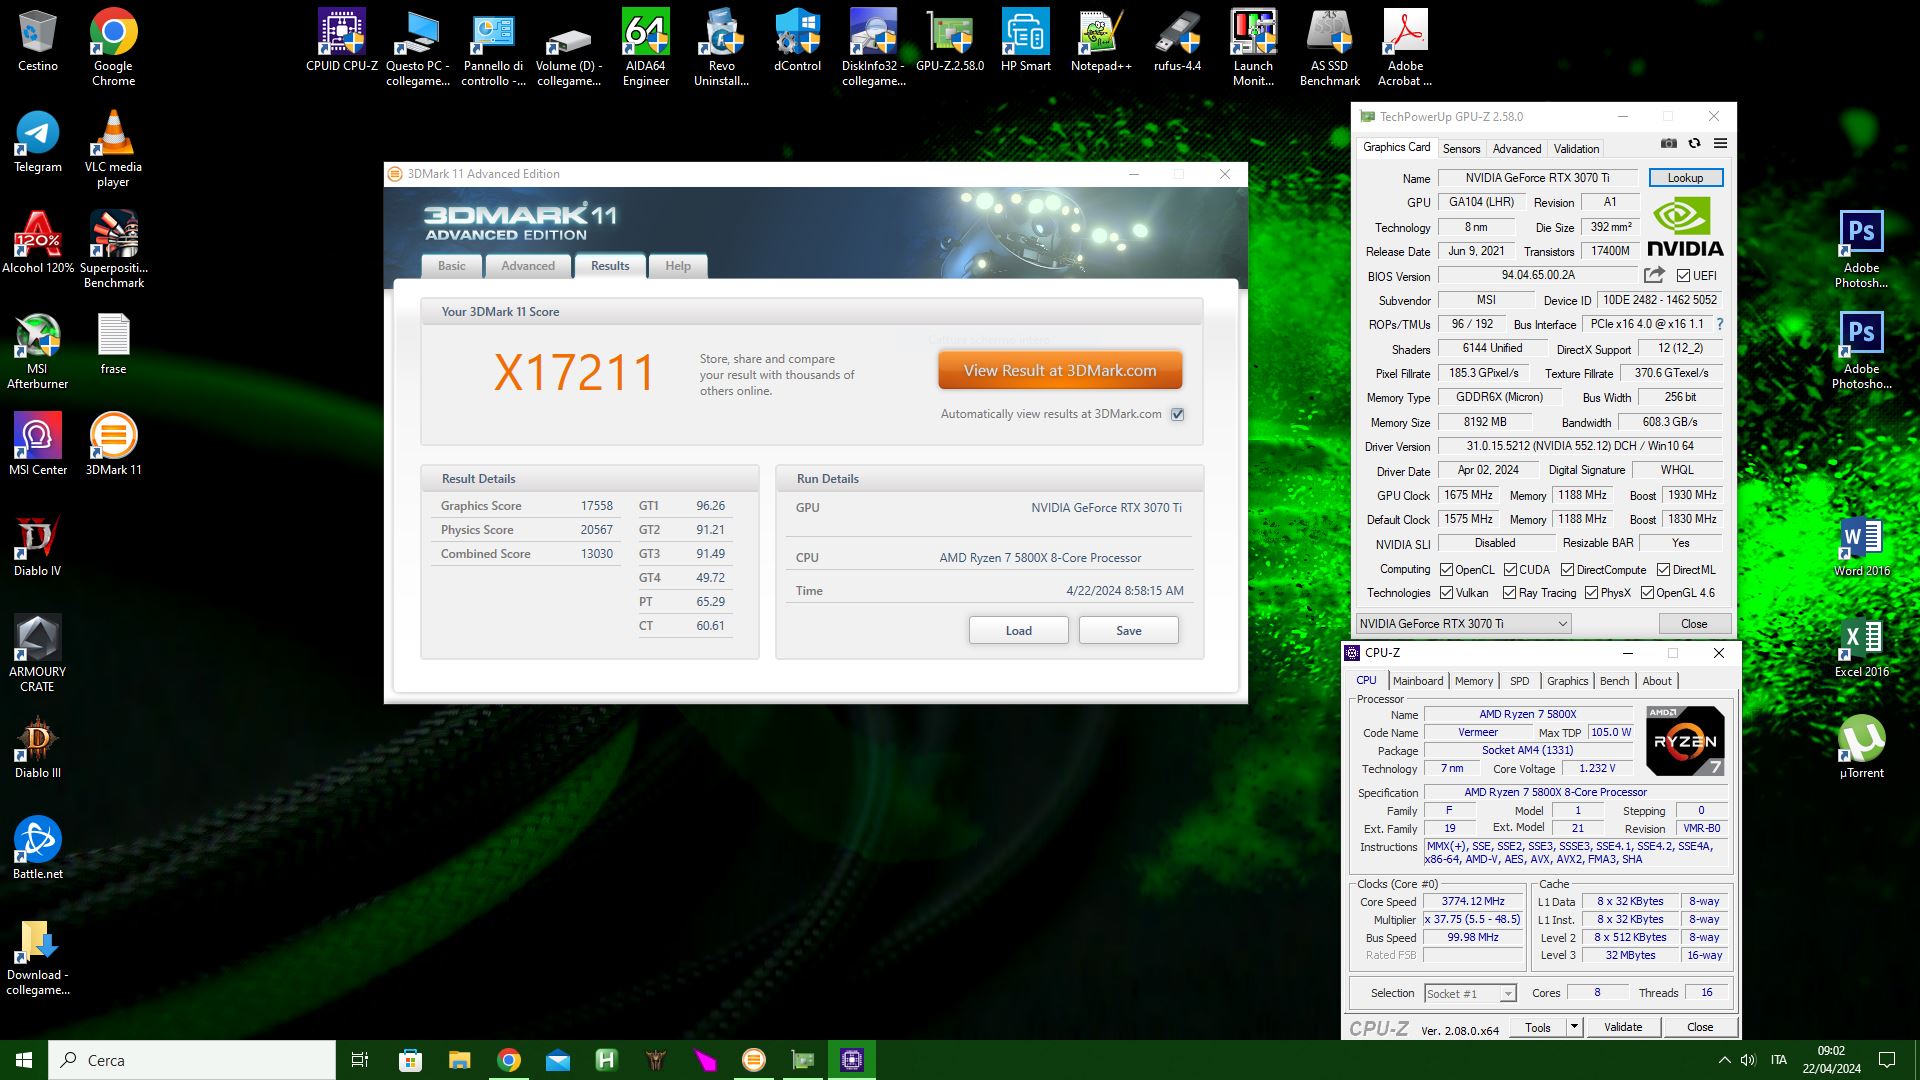Open the Socket #1 selection dropdown in CPU-Z
This screenshot has width=1920, height=1080.
(x=1470, y=994)
